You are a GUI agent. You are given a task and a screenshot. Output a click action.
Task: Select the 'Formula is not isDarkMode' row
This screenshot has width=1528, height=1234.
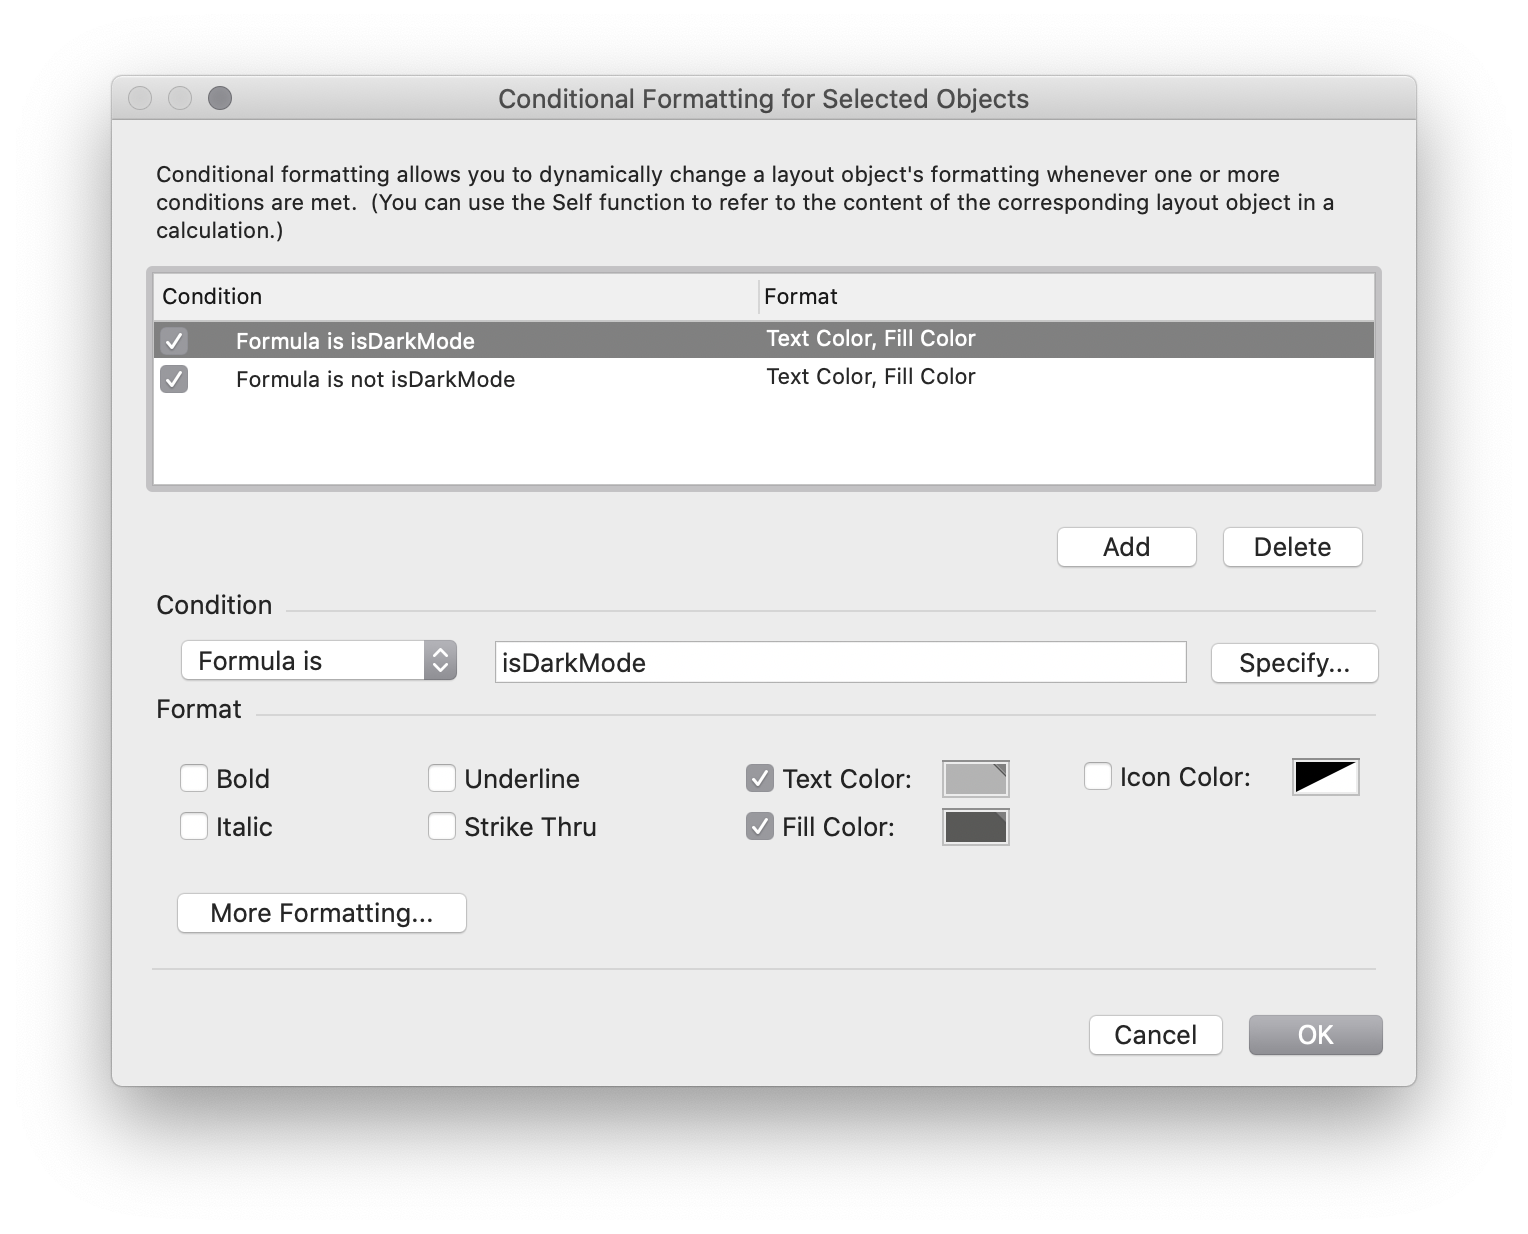[500, 379]
